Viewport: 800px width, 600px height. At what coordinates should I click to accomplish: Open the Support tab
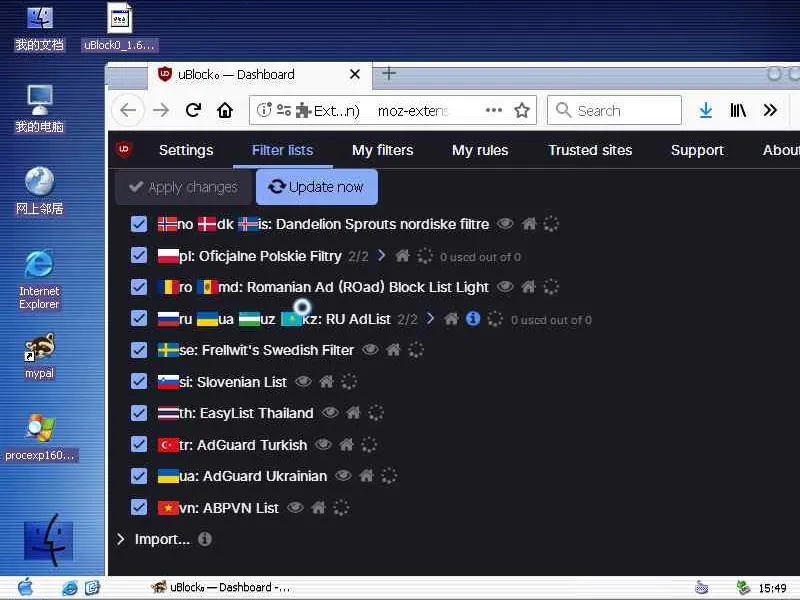697,150
